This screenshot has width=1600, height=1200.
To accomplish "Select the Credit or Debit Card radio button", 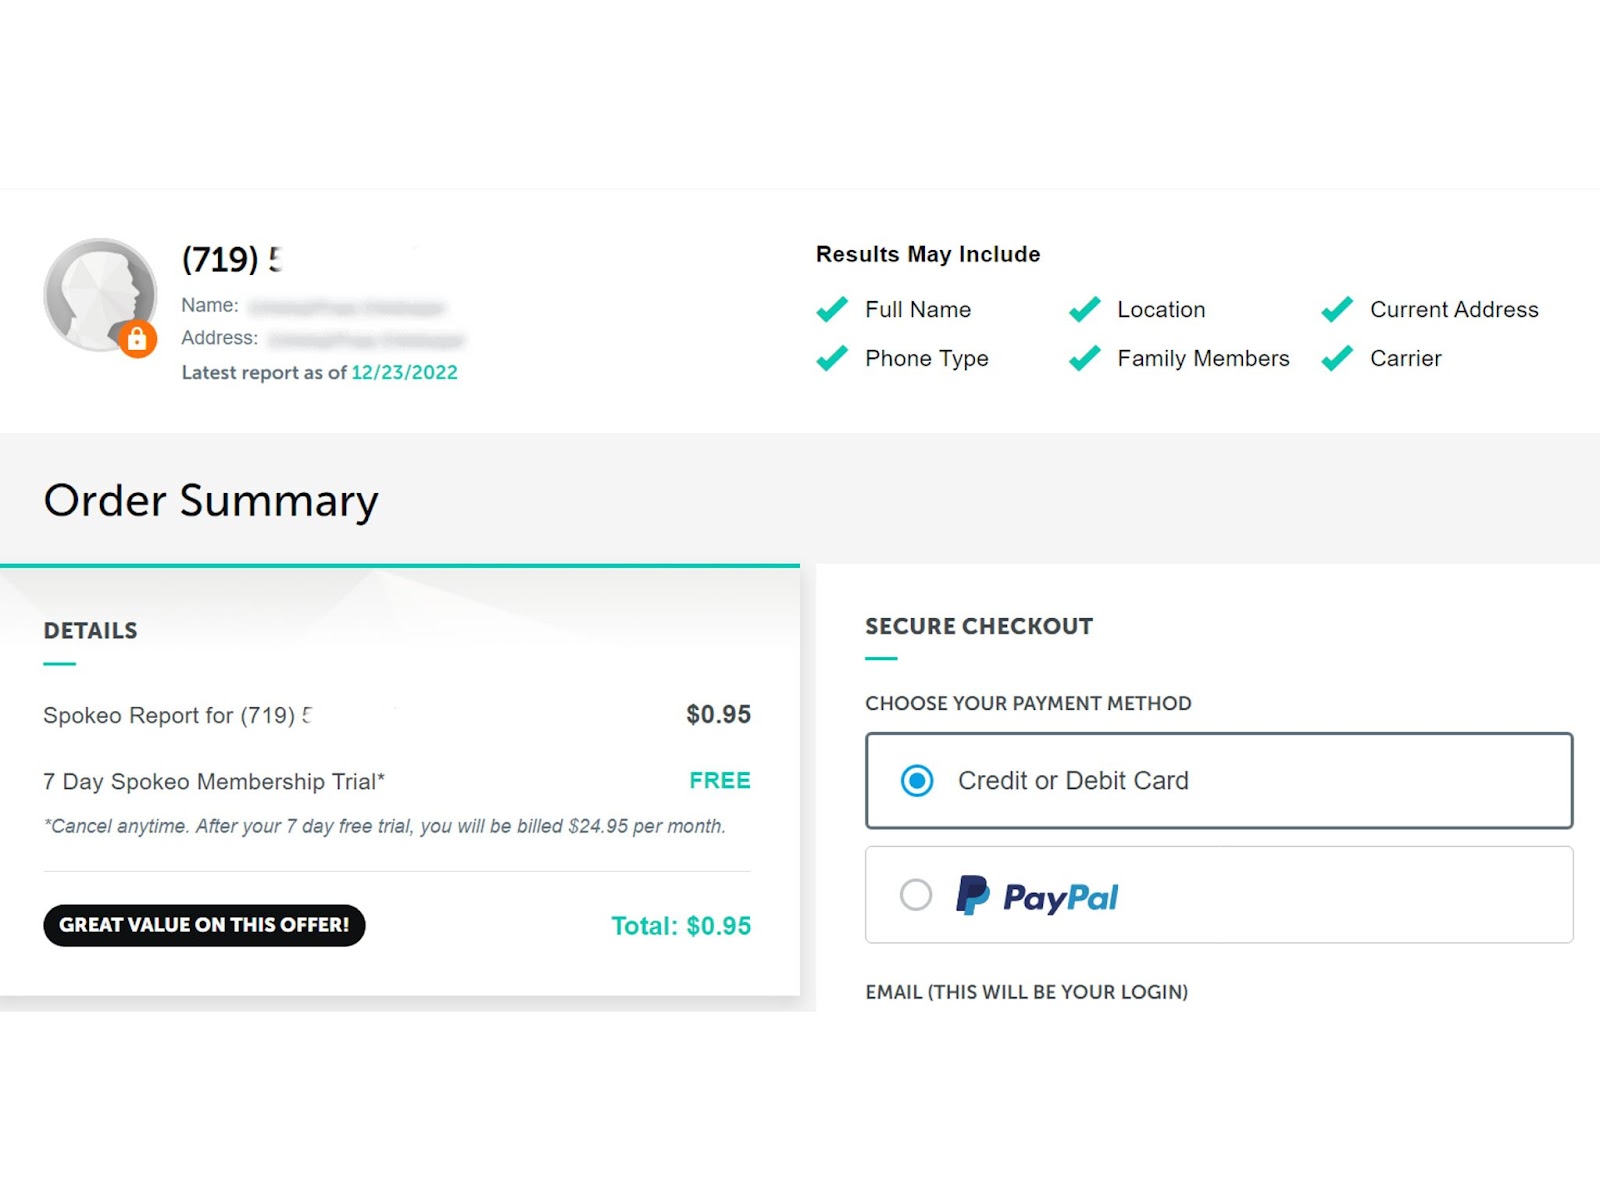I will [x=917, y=780].
